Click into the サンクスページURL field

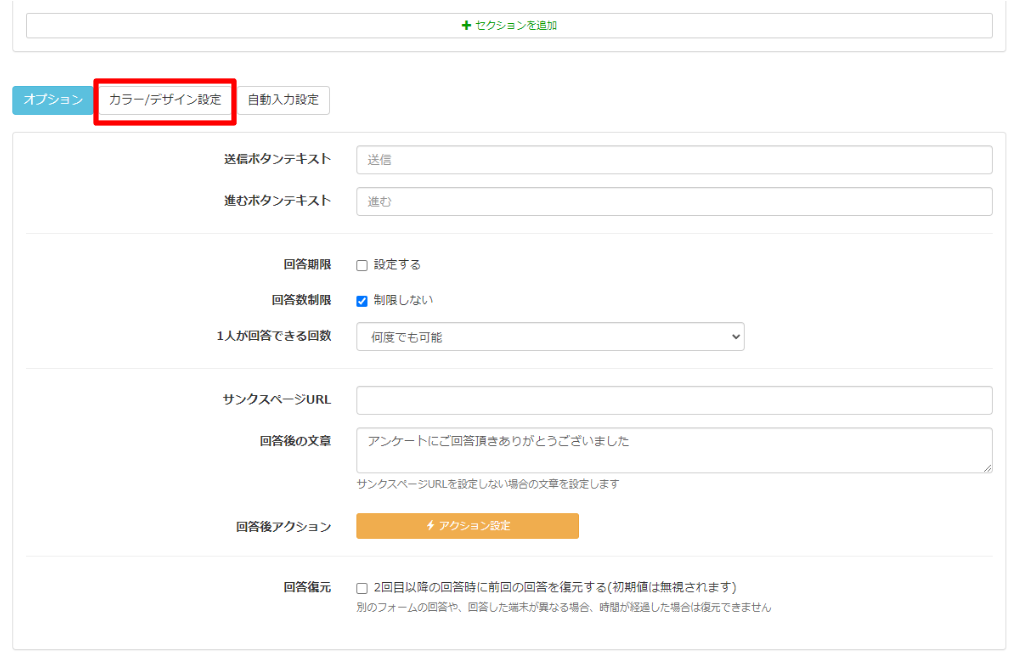[674, 400]
